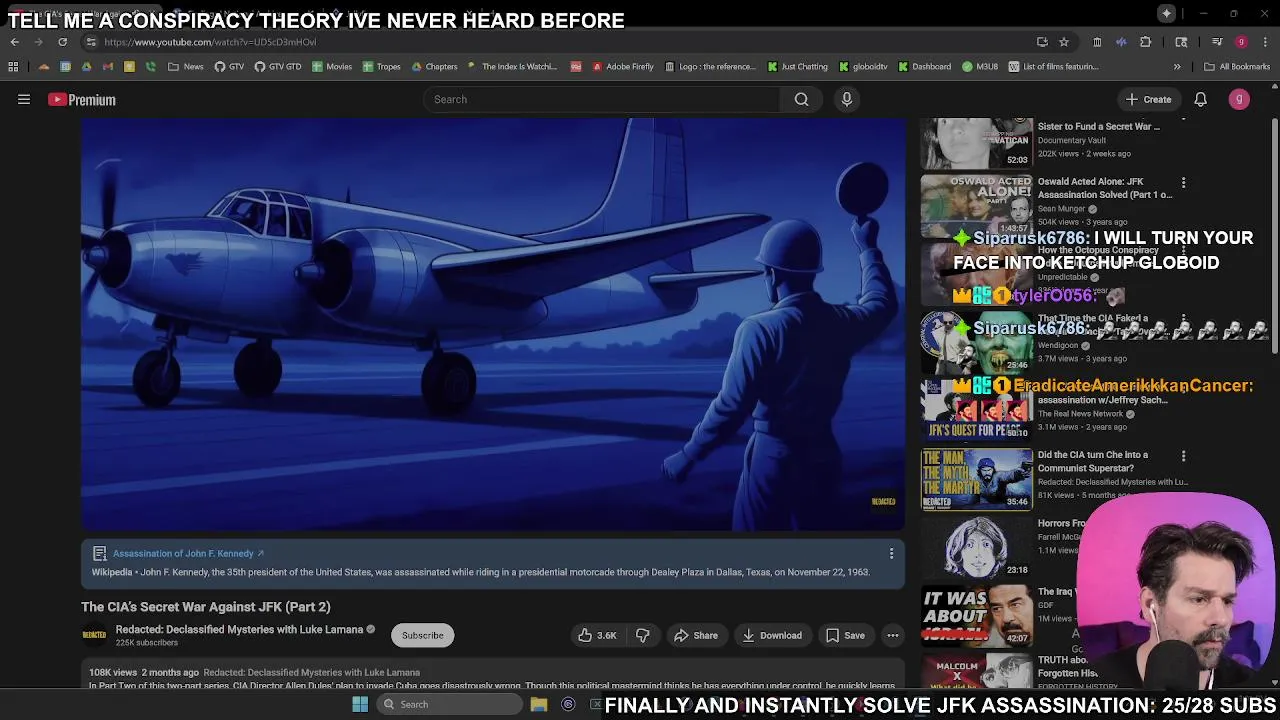
Task: Open It Was About Israel thumbnail
Action: 976,615
